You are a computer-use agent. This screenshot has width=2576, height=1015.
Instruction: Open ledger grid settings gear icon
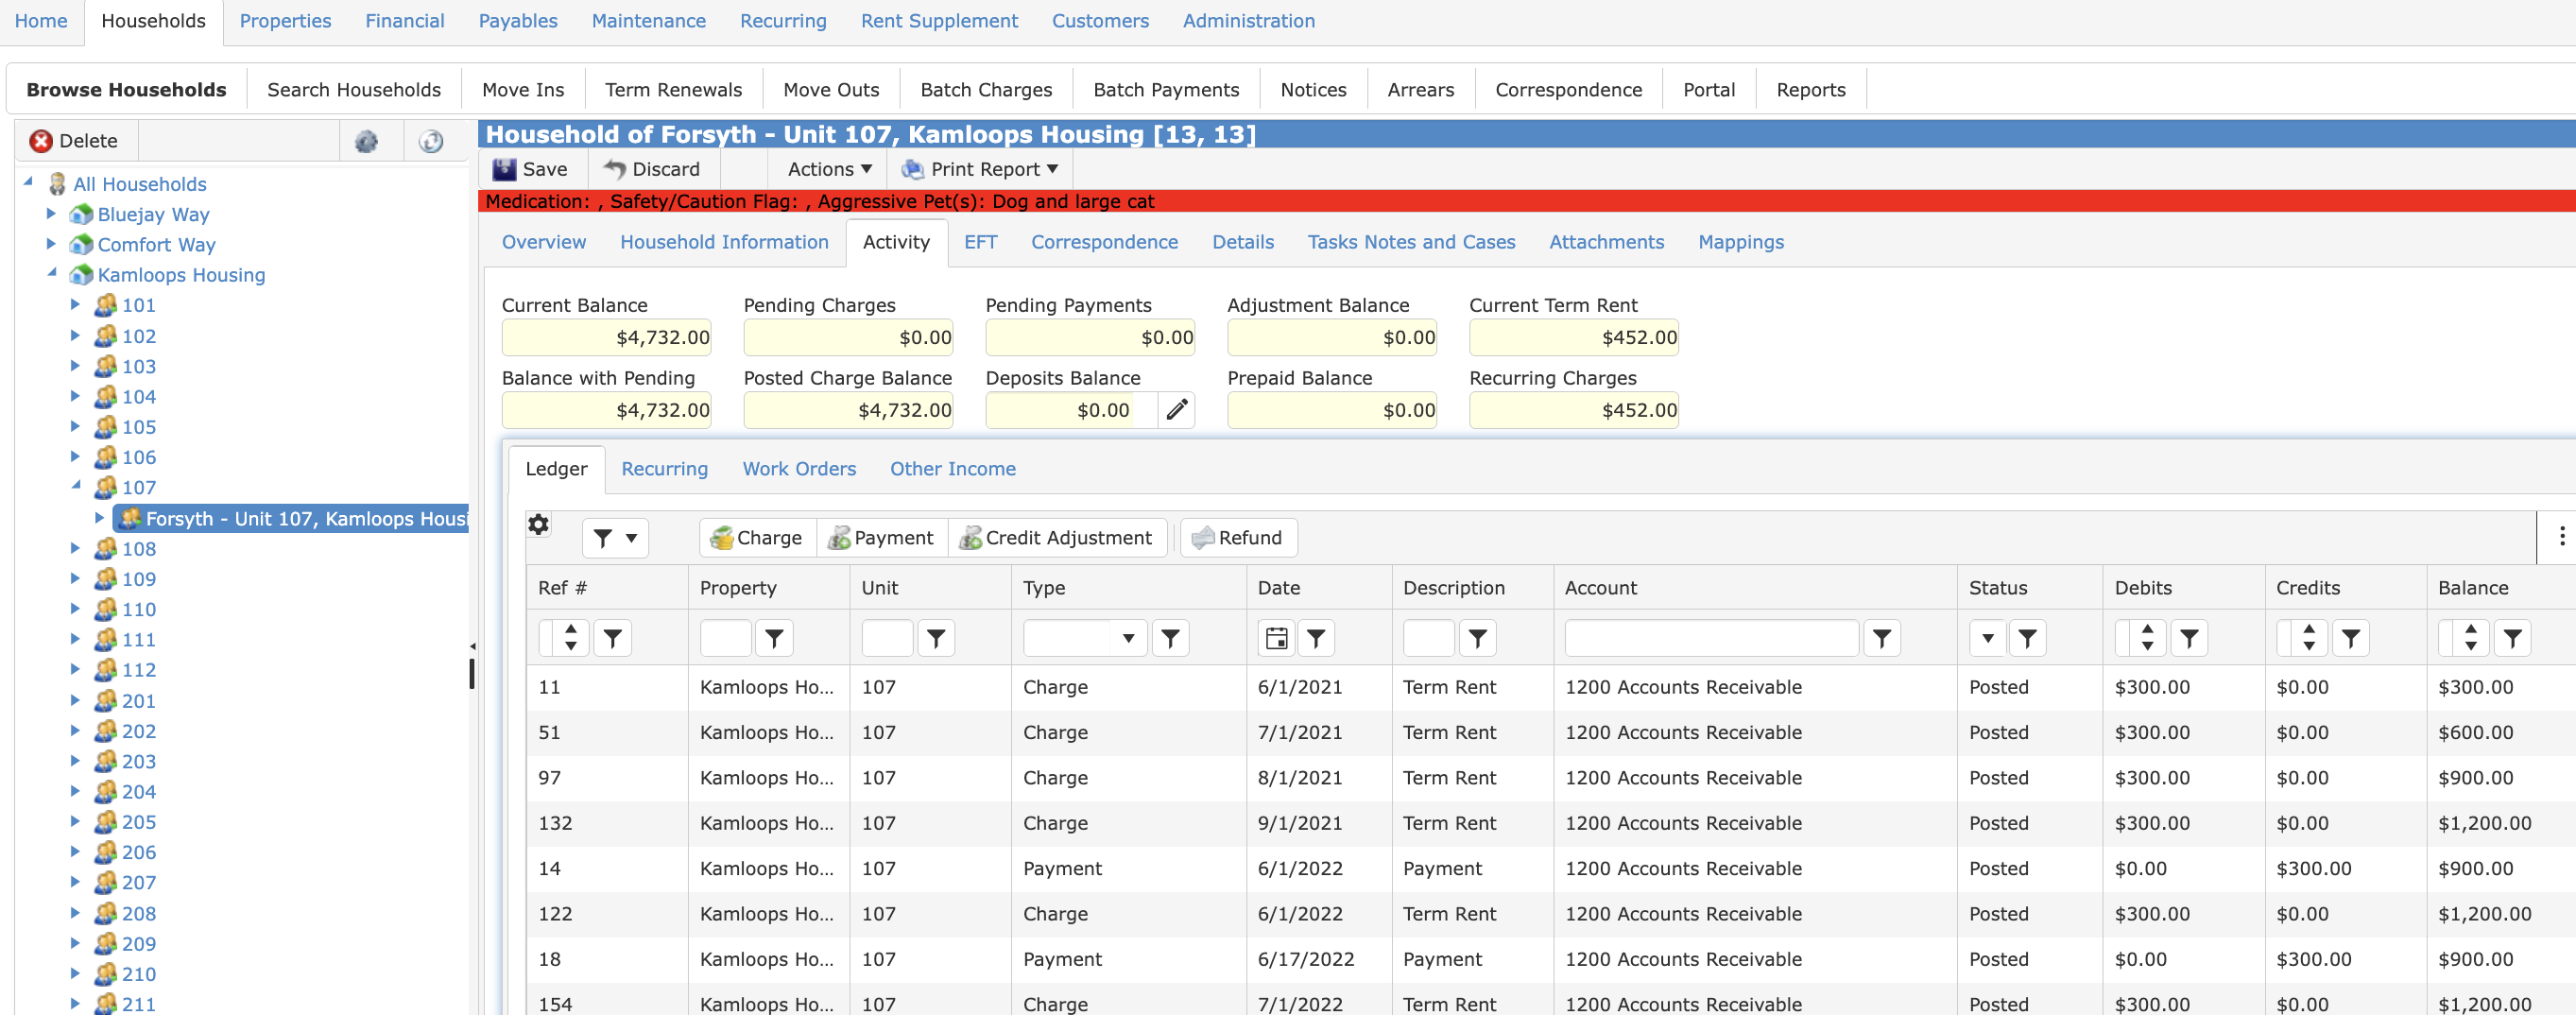click(539, 524)
